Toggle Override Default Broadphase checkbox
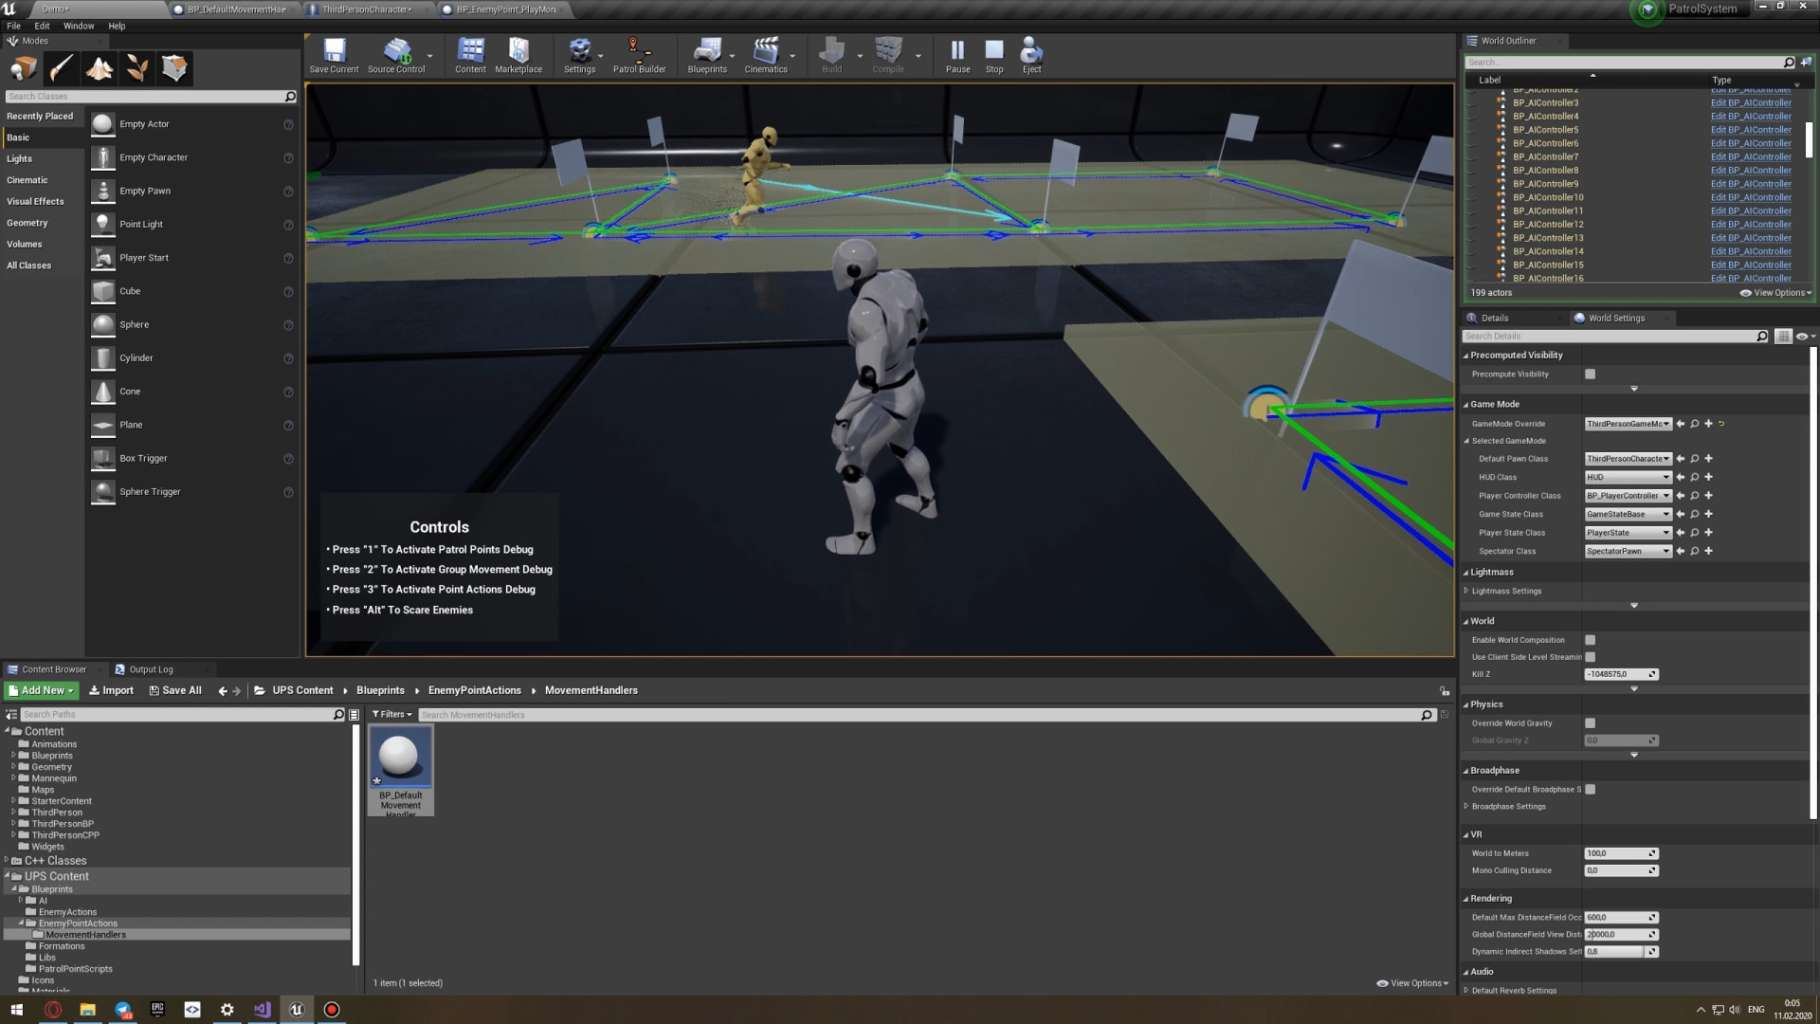This screenshot has width=1820, height=1024. tap(1590, 790)
